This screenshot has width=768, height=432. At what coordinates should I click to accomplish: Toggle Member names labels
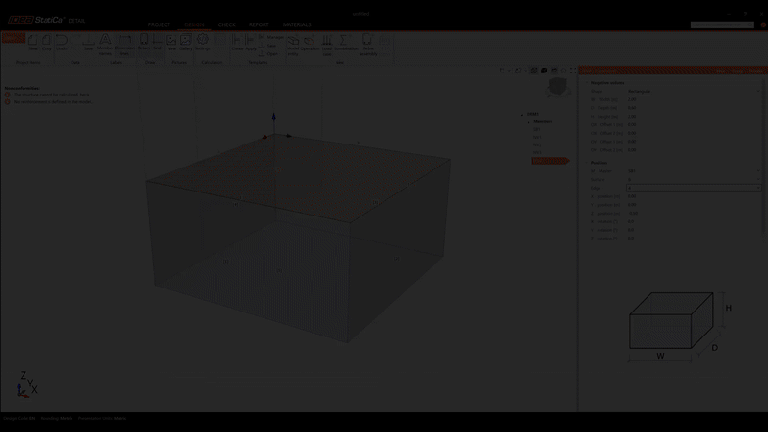[x=105, y=44]
